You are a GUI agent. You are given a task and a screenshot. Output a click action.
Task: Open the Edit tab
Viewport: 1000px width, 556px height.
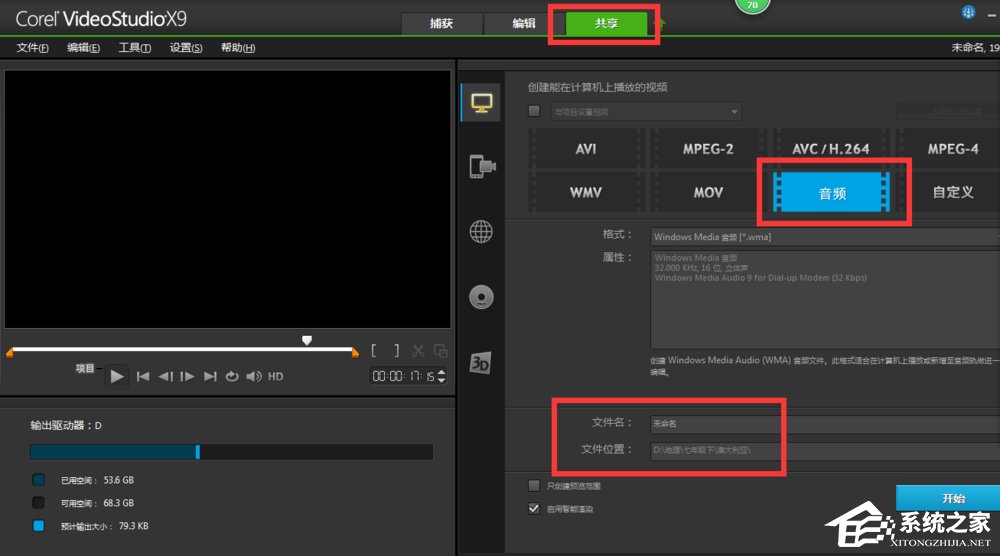pos(524,24)
